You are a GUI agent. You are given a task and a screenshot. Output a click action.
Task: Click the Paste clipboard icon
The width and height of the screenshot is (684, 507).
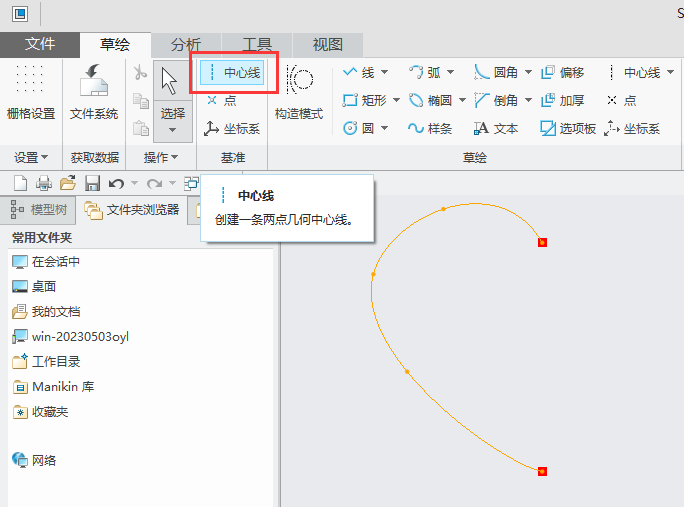tap(140, 128)
